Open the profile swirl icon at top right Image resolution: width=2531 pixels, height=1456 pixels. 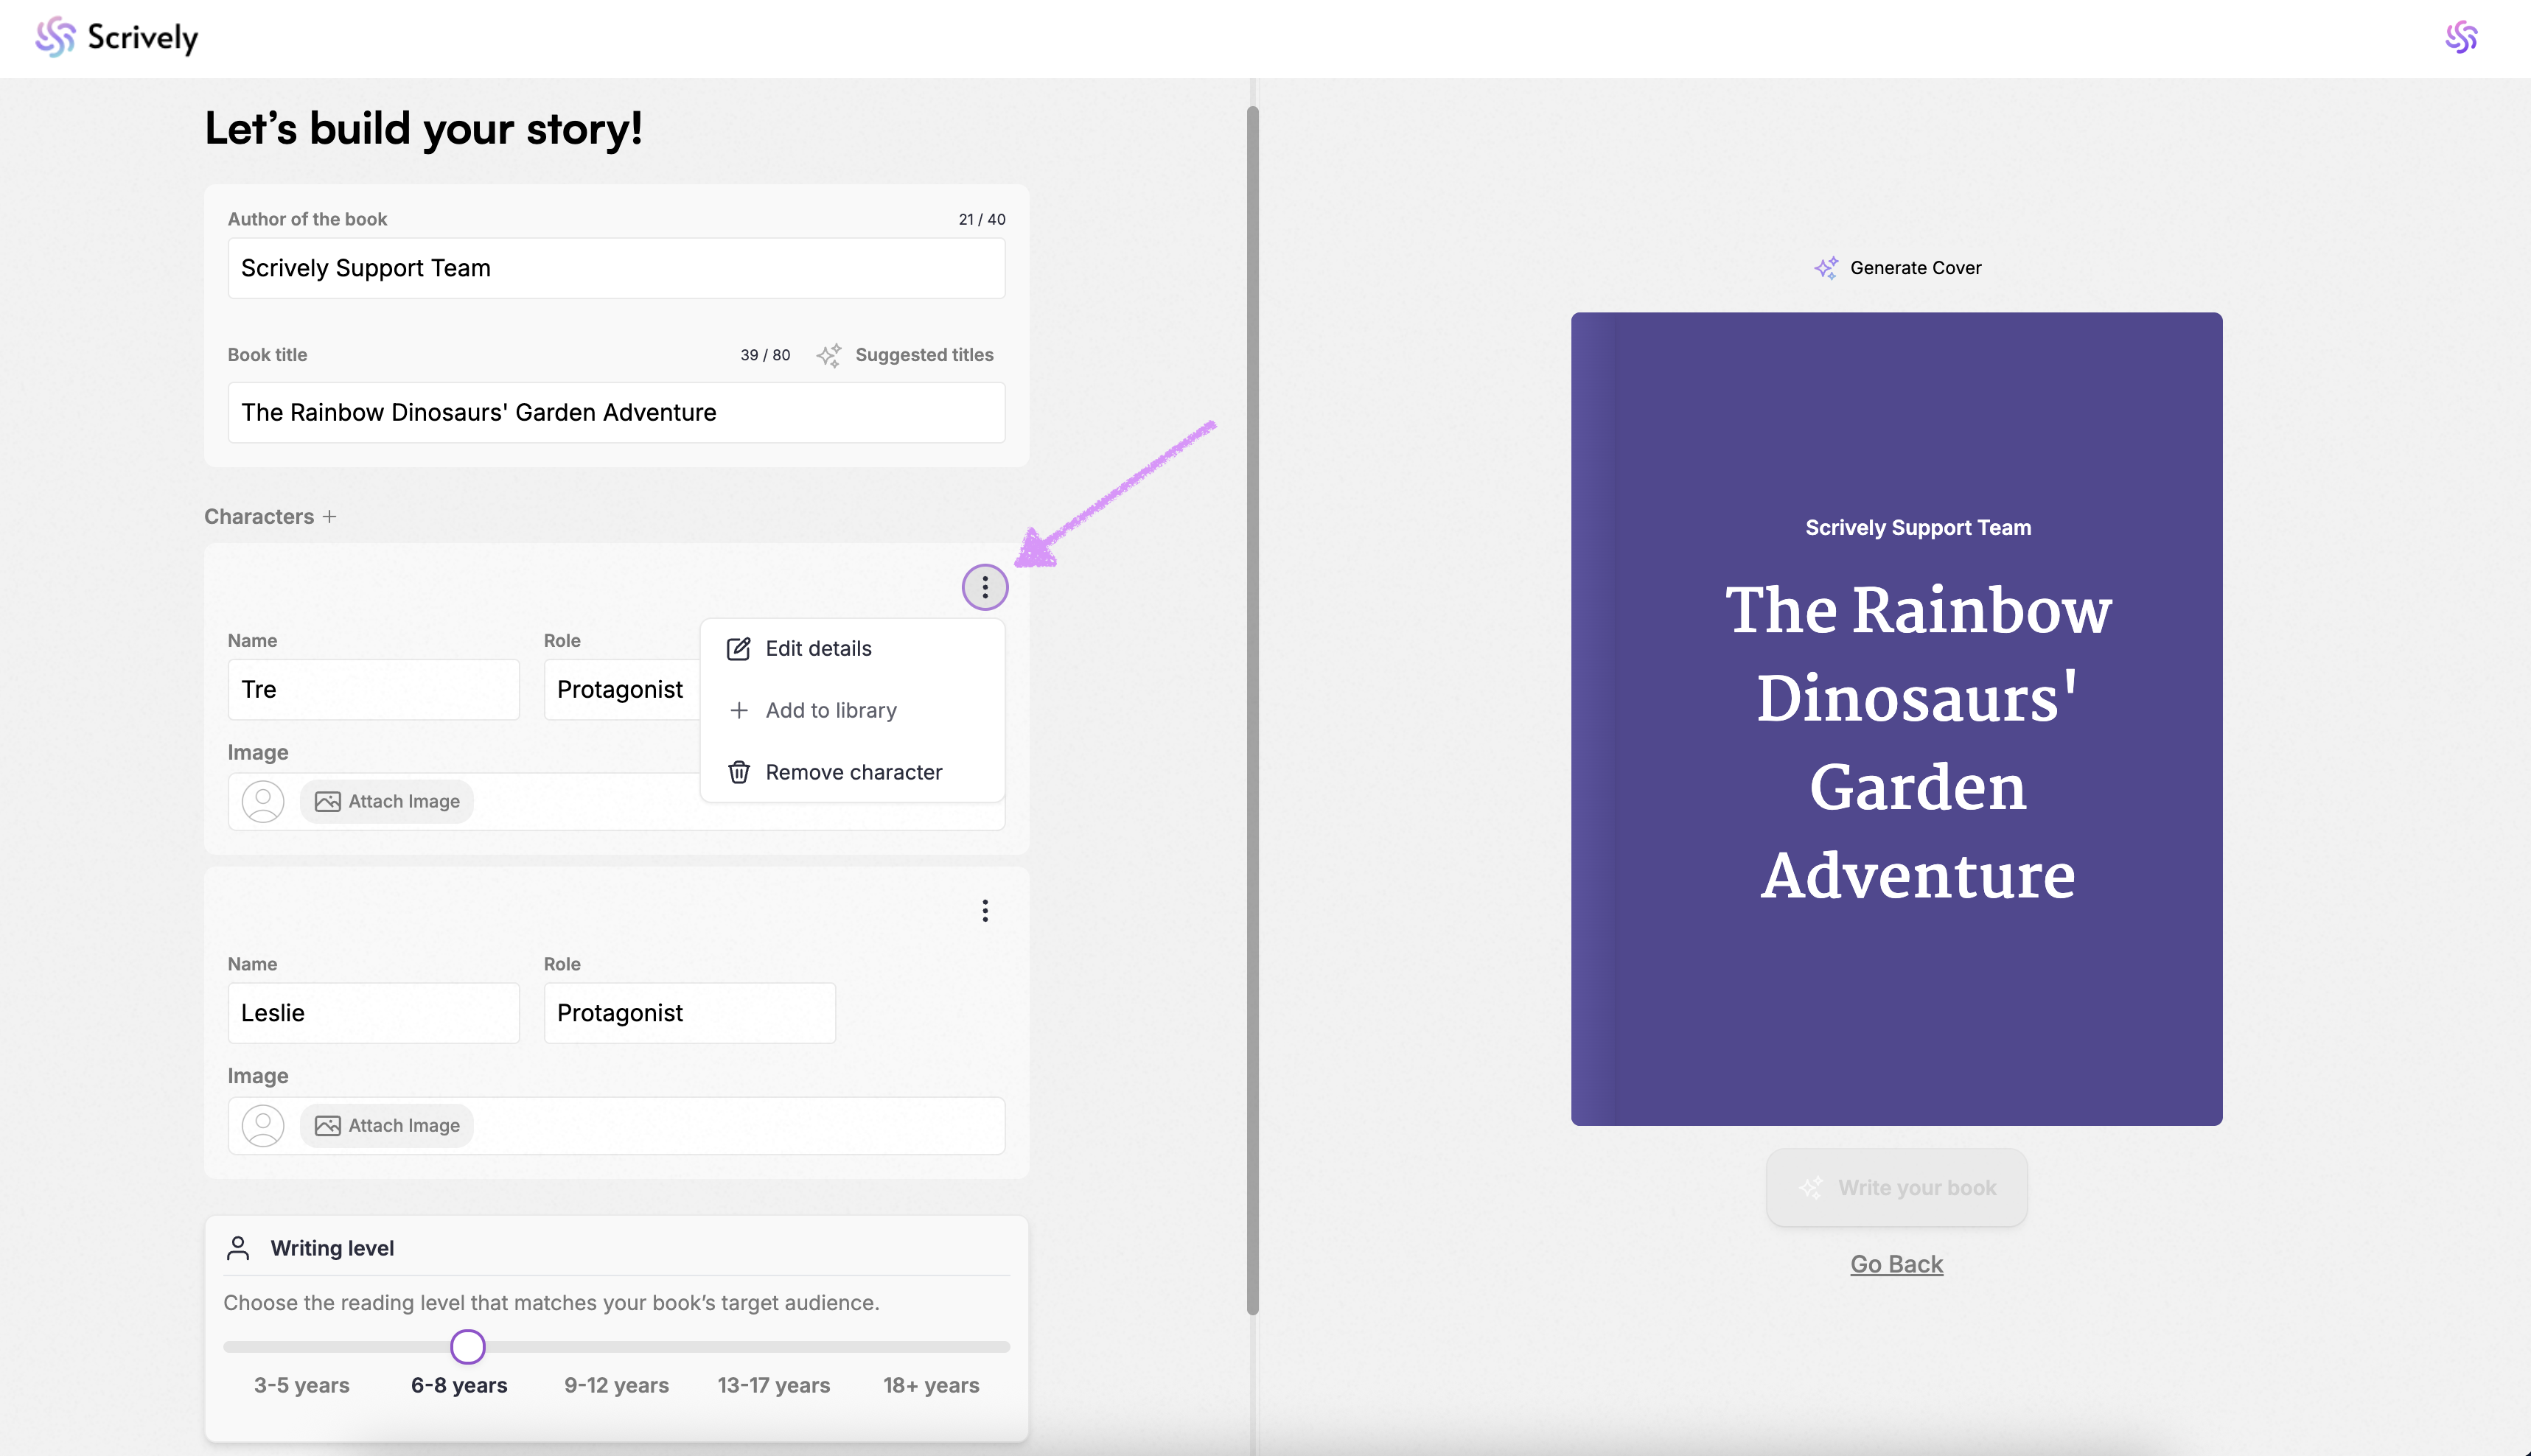tap(2460, 37)
